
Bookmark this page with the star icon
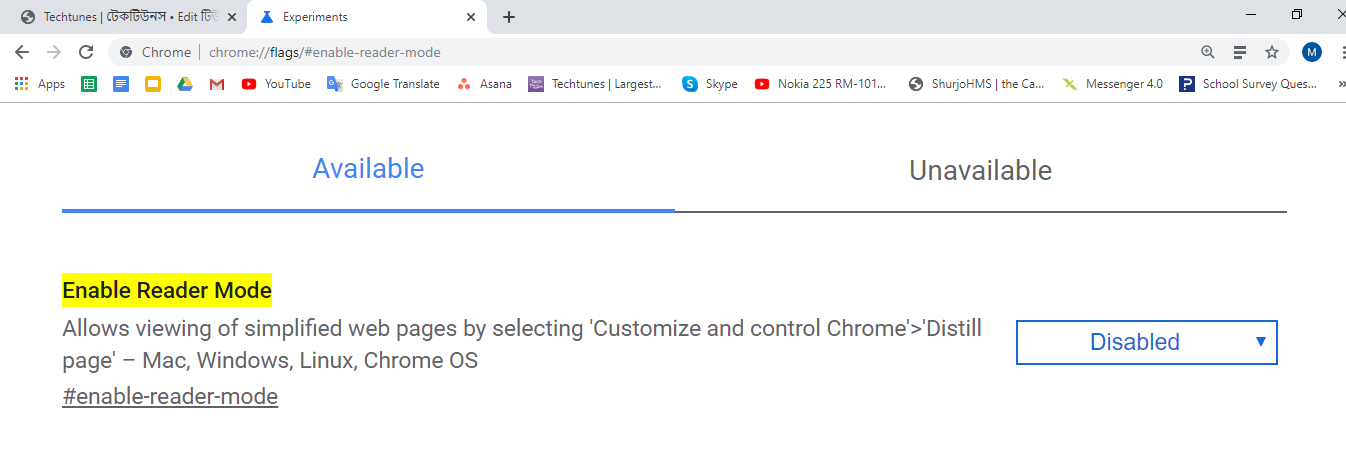pos(1272,52)
